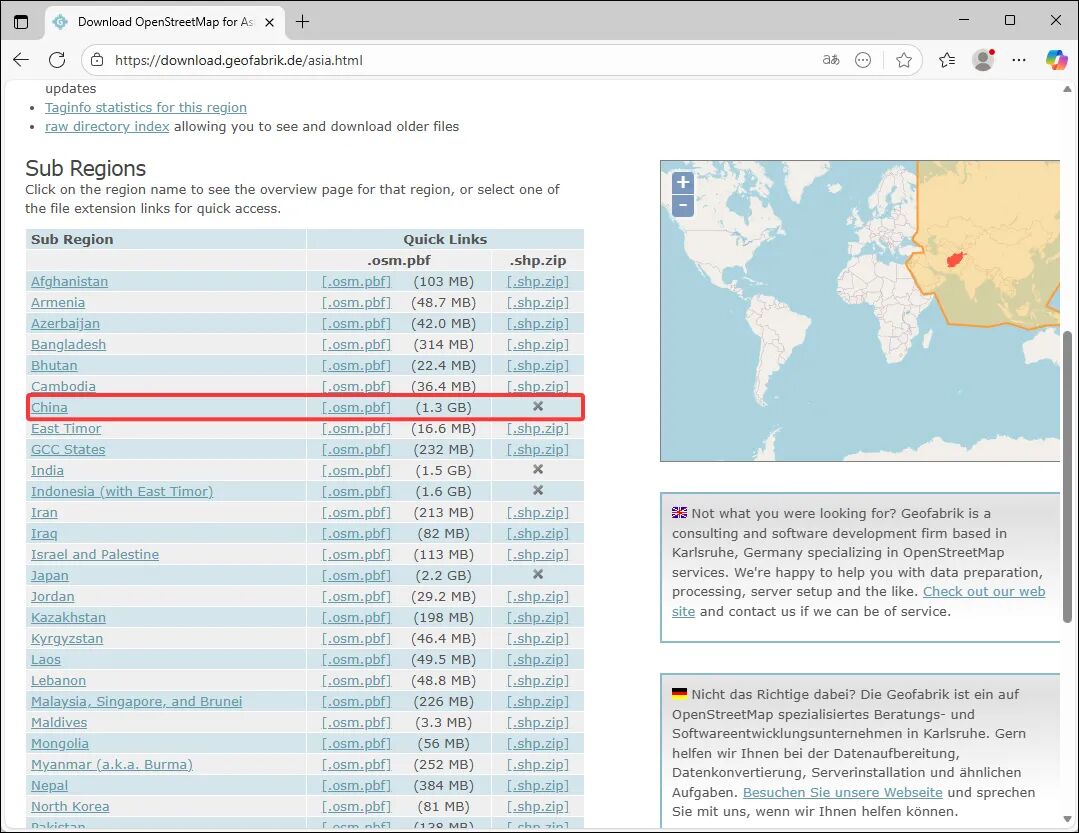The image size is (1079, 833).
Task: Open the India region page
Action: (47, 470)
